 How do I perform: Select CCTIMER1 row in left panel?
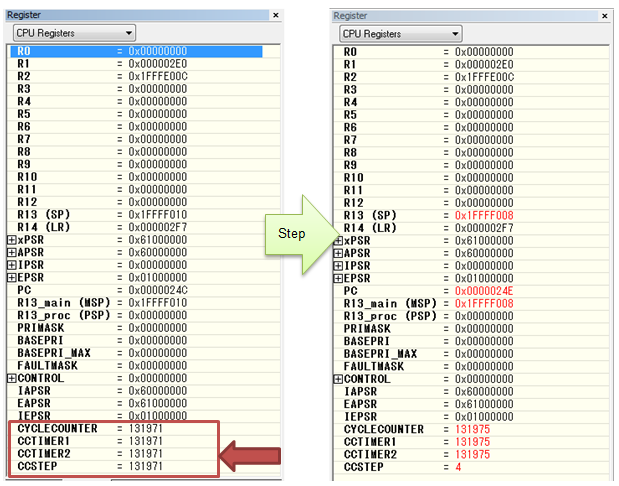(144, 441)
